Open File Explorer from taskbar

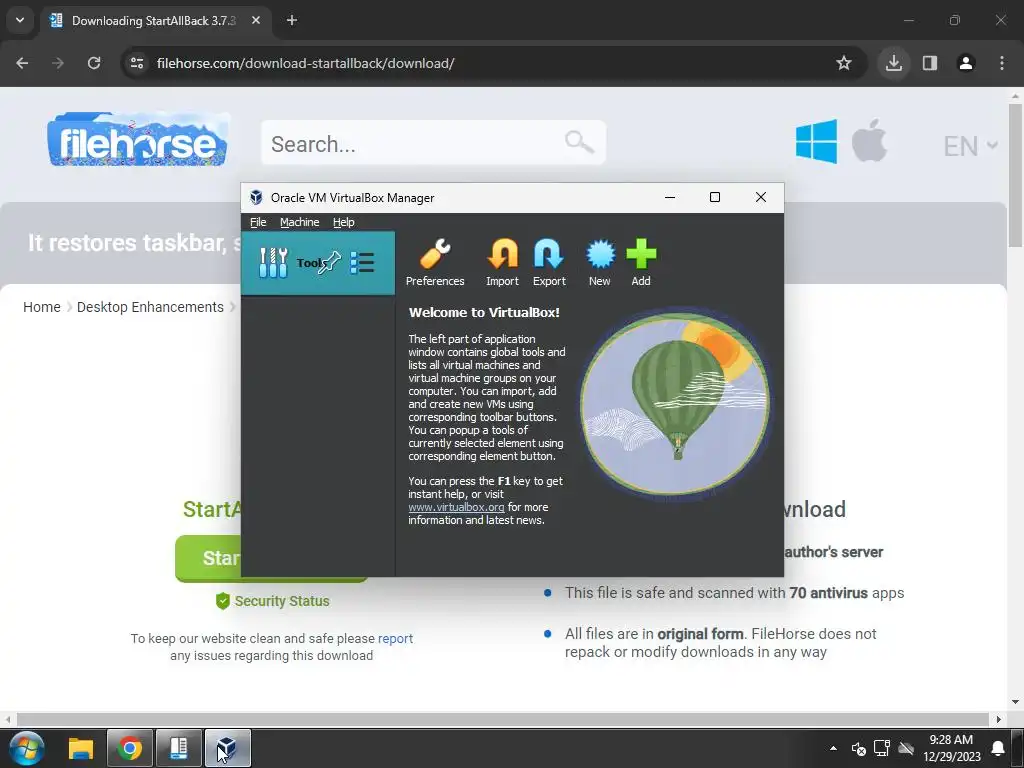coord(81,748)
